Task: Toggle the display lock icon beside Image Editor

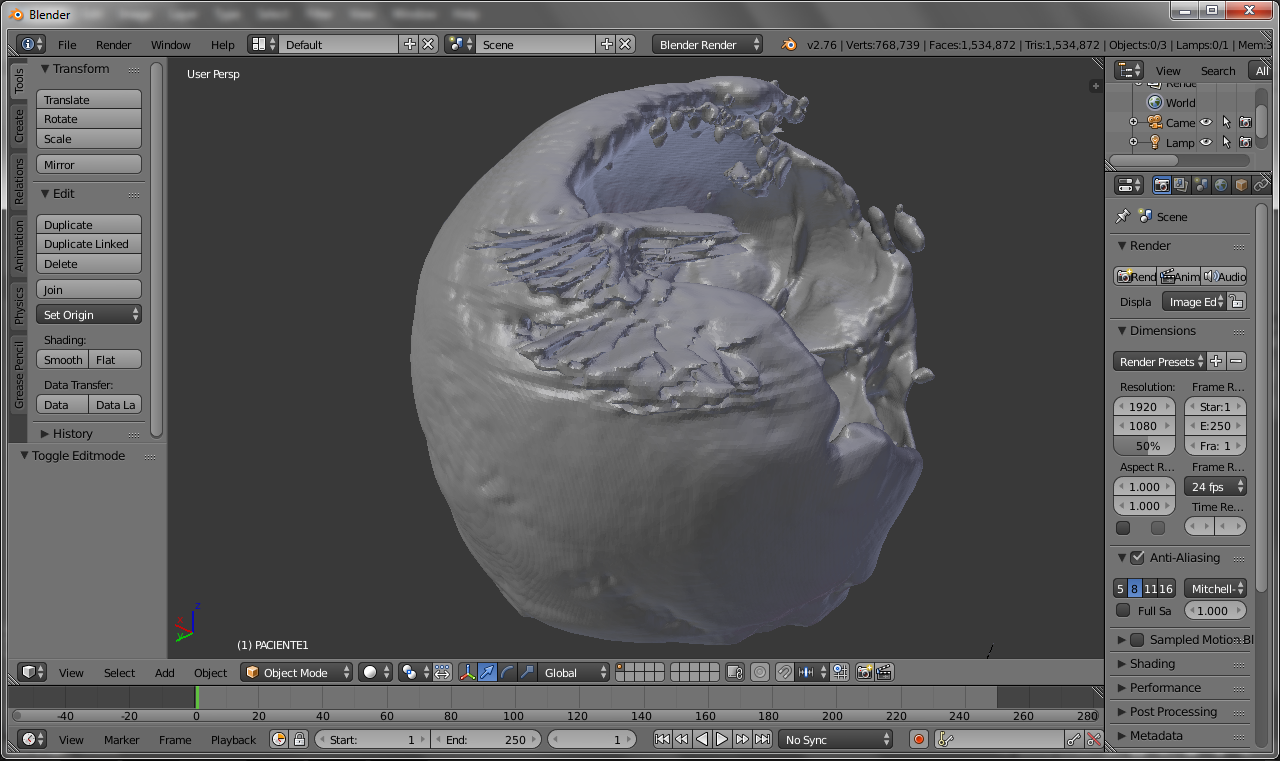Action: 1237,302
